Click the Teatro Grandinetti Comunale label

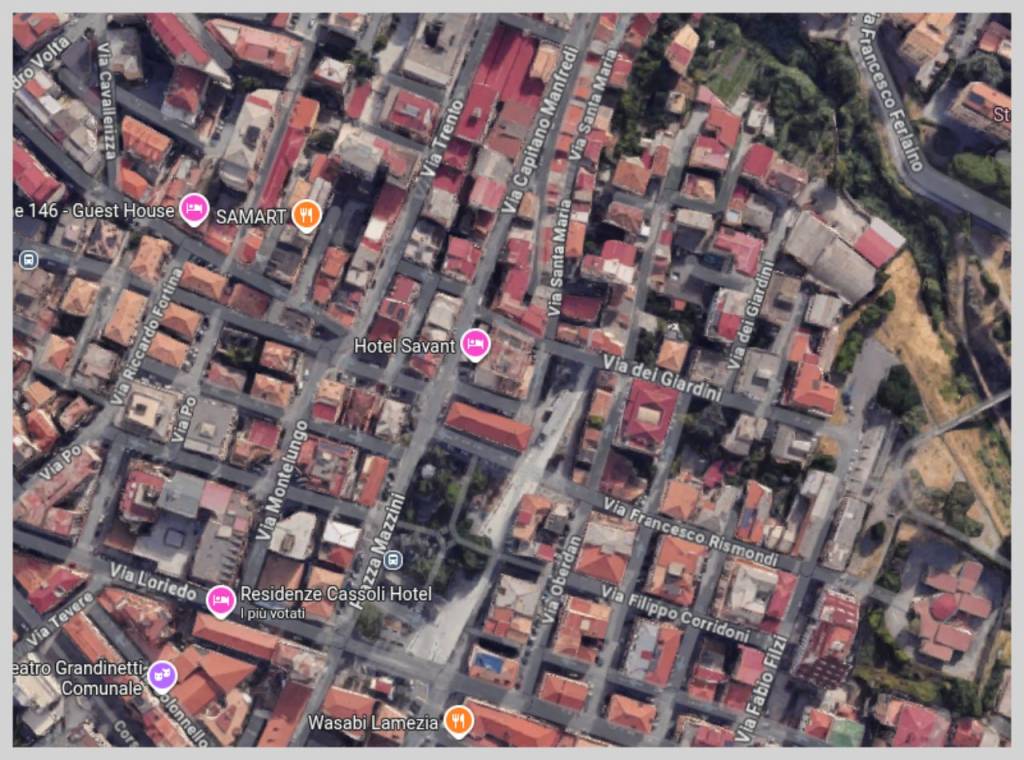[x=87, y=678]
